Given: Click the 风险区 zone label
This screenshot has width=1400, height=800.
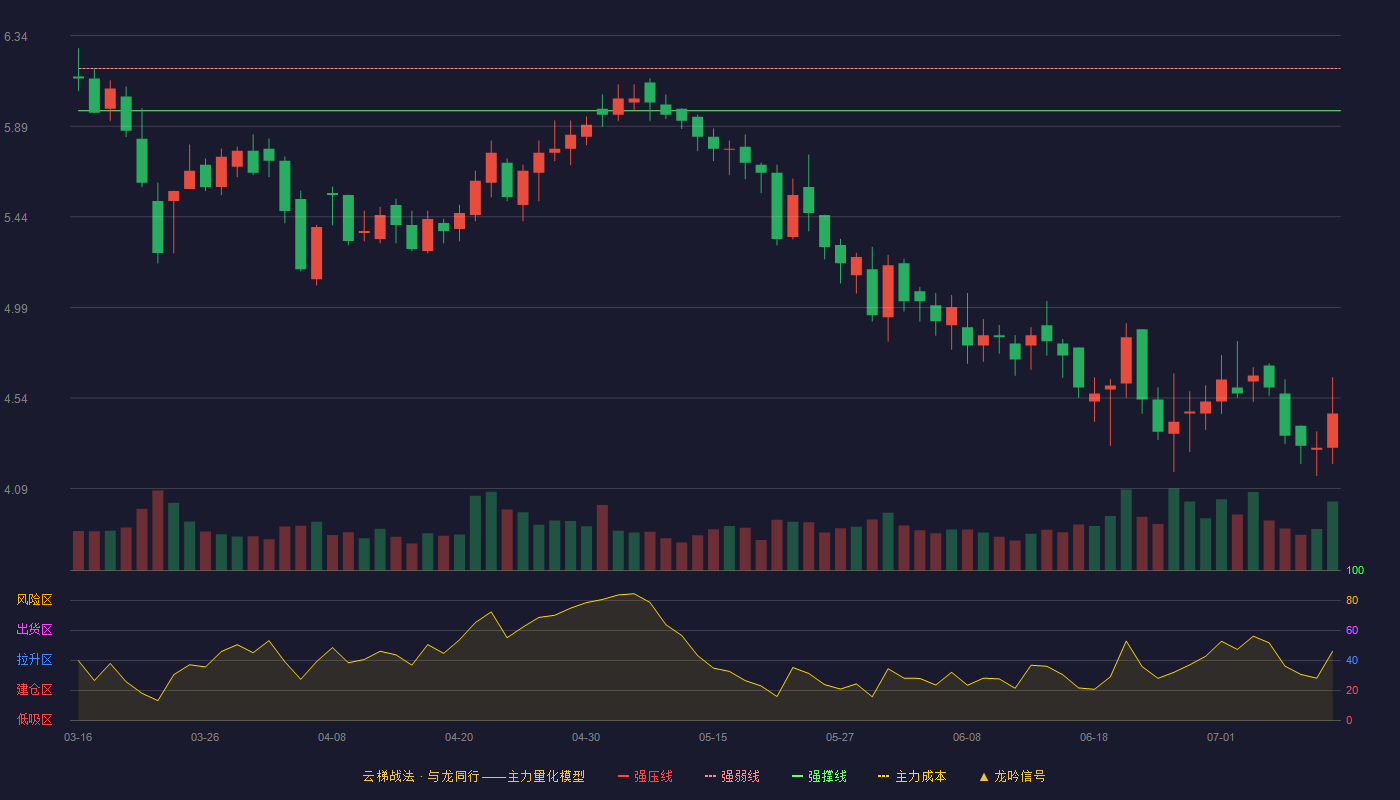Looking at the screenshot, I should point(35,600).
